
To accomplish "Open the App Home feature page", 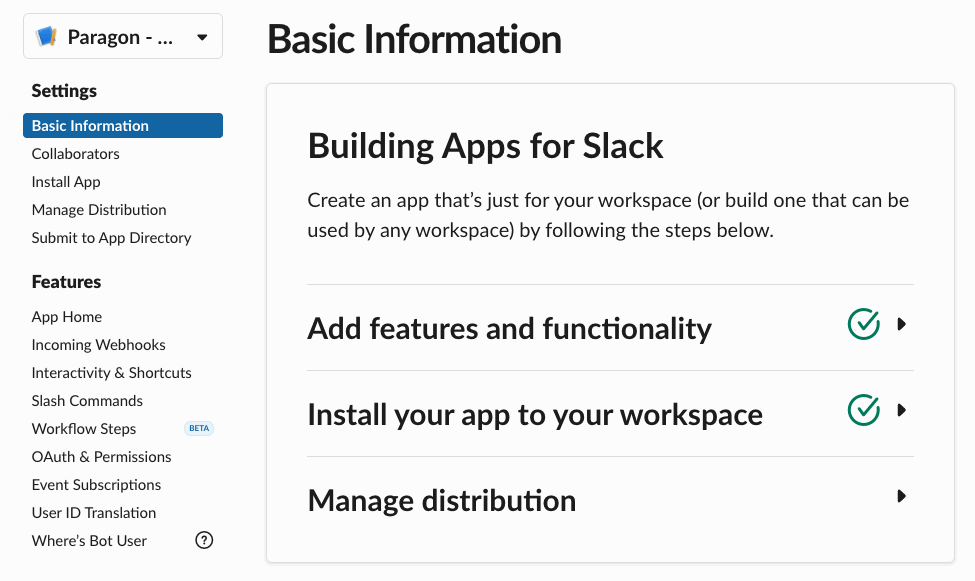I will 67,317.
